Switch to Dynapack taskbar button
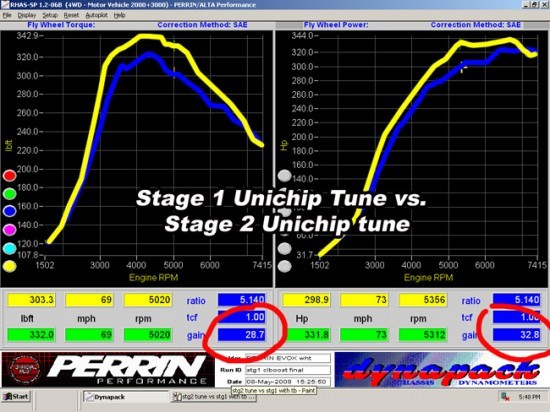Image resolution: width=550 pixels, height=412 pixels. click(126, 397)
